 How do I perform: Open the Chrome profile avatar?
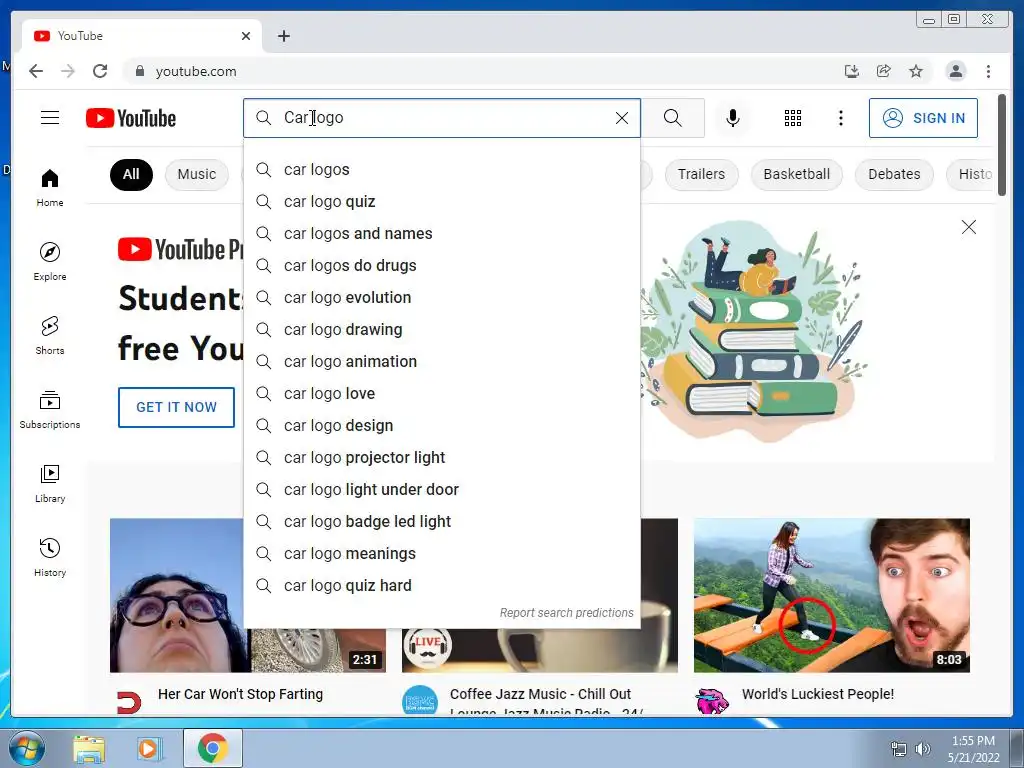[955, 71]
